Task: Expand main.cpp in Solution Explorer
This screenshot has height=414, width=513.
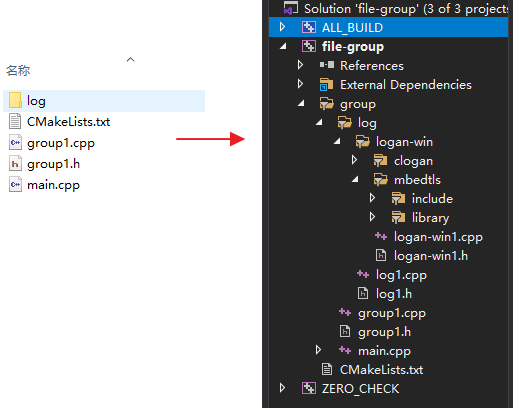Action: tap(318, 350)
